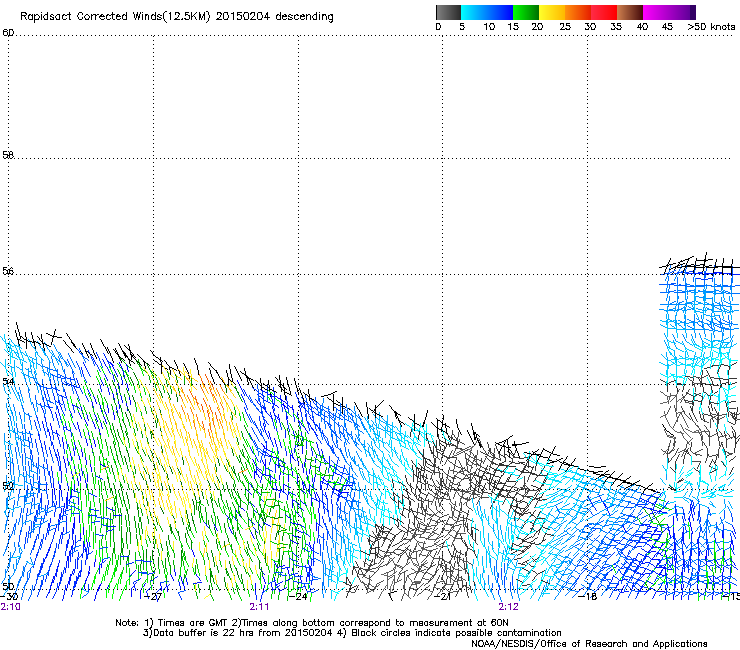The image size is (740, 650).
Task: Click the latitude label '52'
Action: click(x=8, y=485)
